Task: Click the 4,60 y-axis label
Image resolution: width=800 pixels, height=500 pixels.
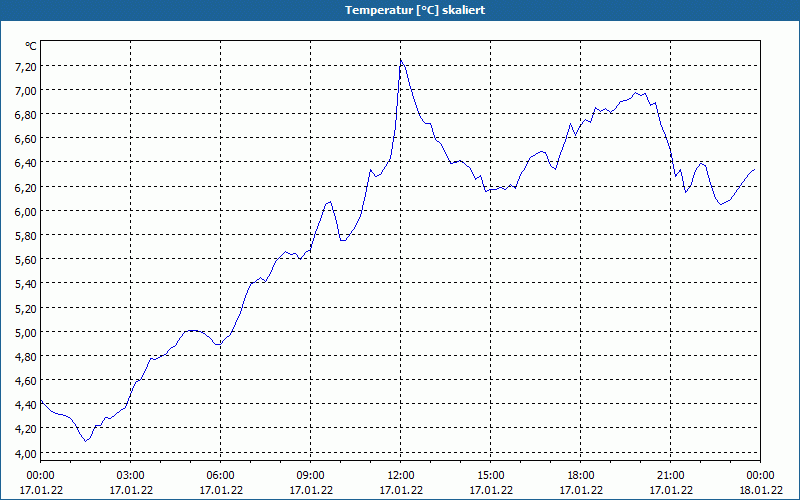Action: [x=26, y=381]
